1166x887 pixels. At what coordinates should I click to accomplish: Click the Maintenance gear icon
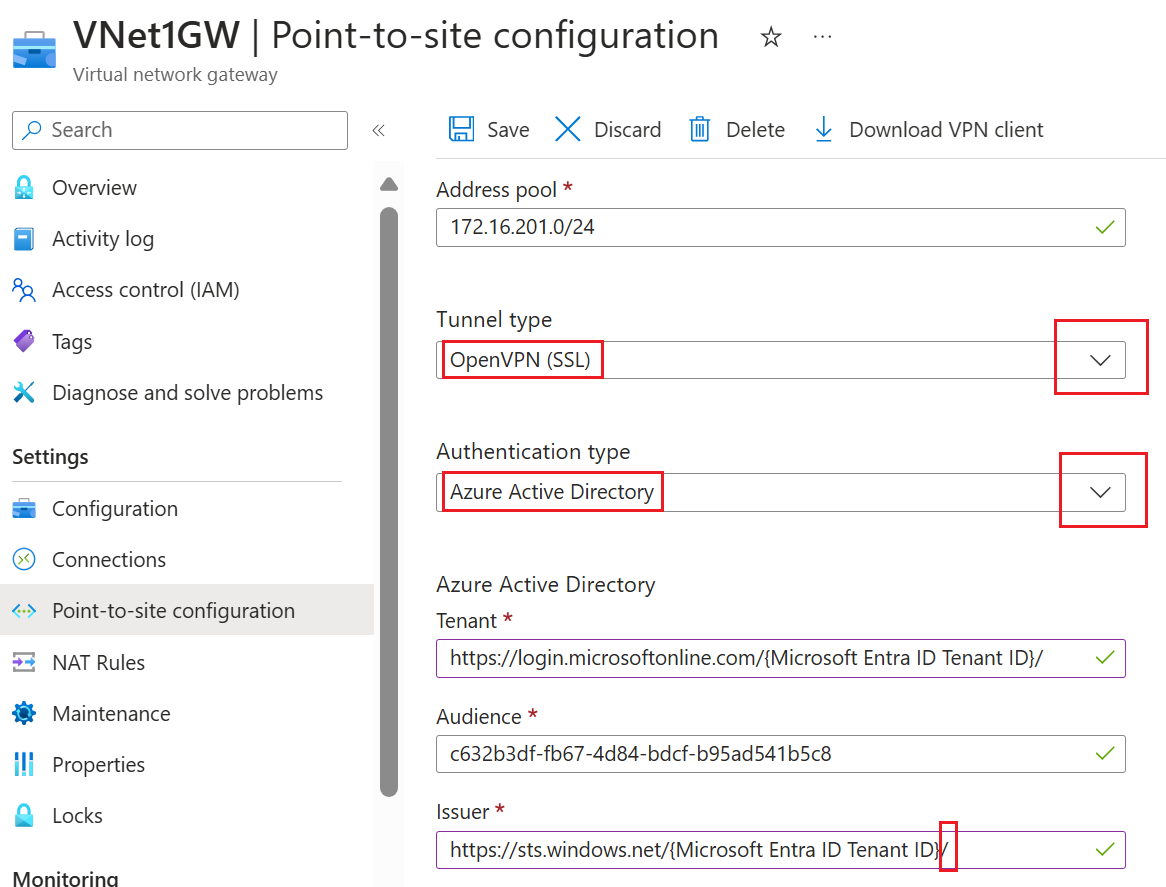click(x=24, y=713)
